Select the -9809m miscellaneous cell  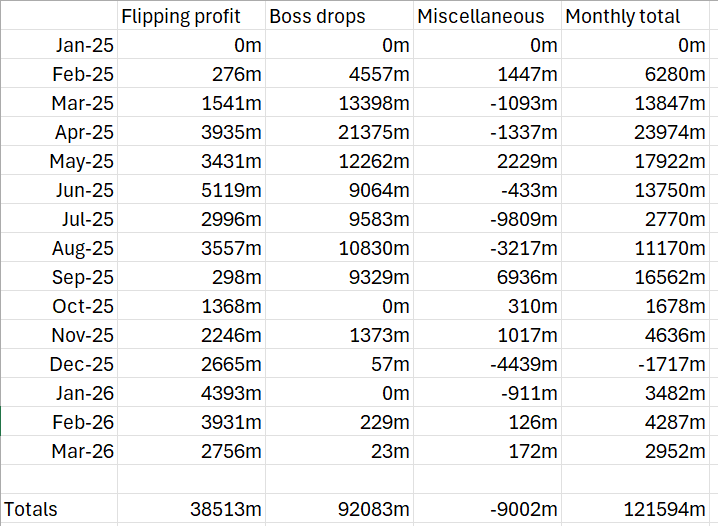[487, 219]
